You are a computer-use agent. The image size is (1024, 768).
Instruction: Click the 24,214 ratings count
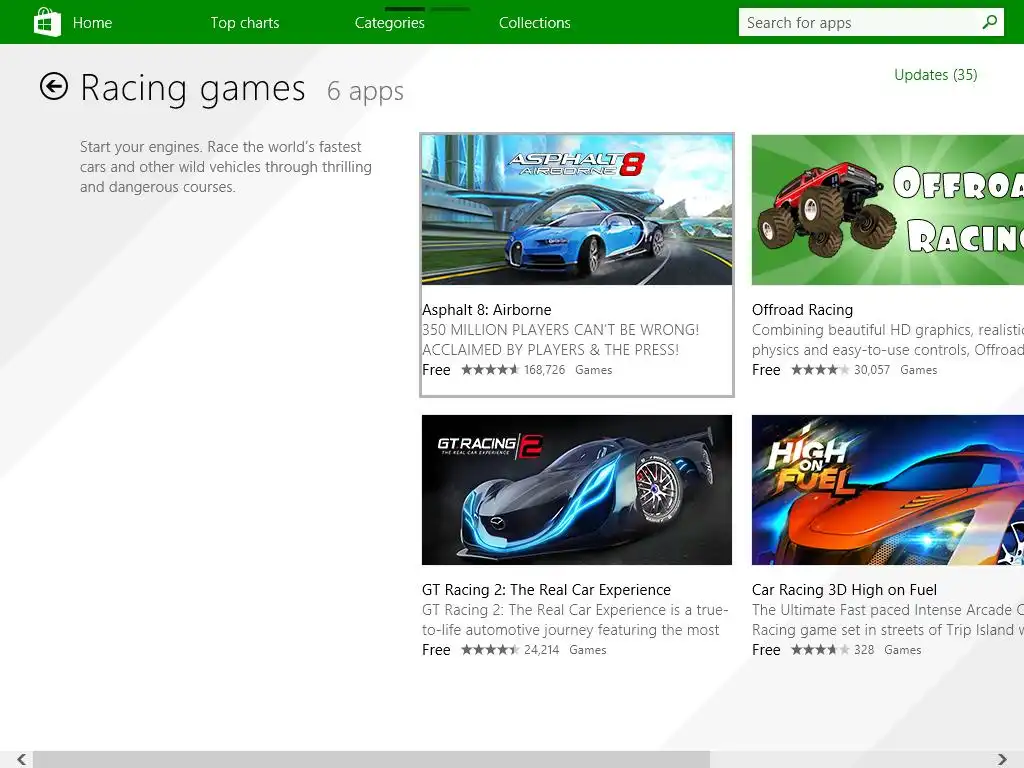coord(541,650)
